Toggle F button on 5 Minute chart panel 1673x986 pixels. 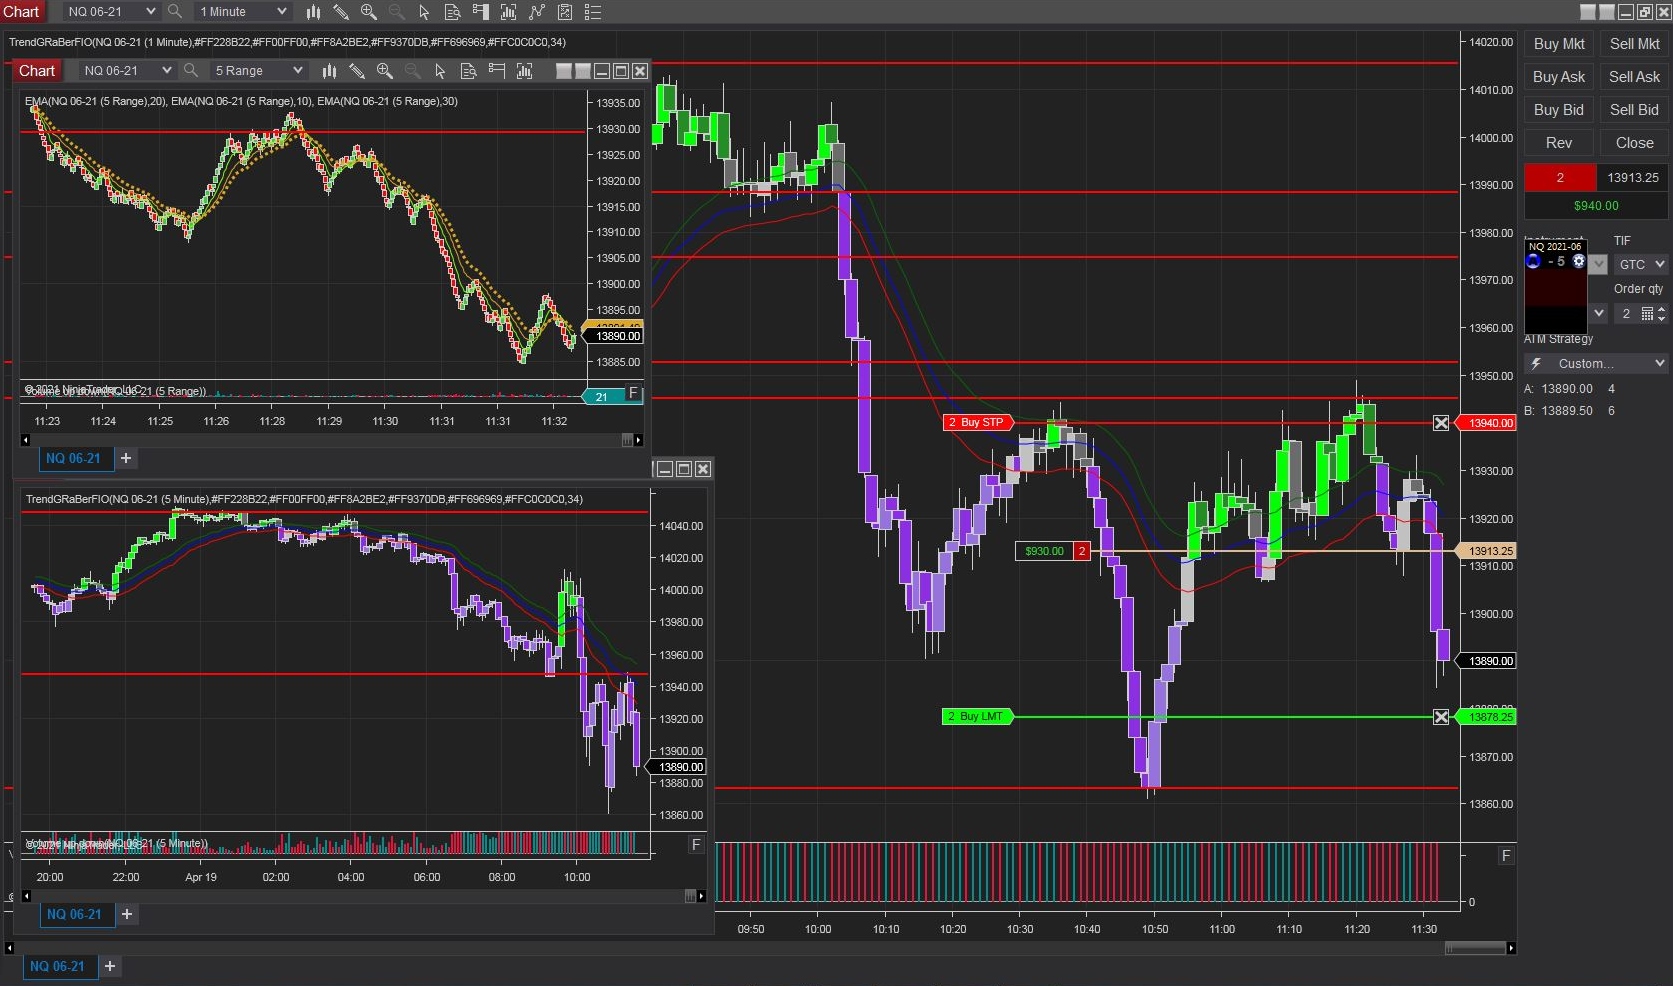(x=696, y=845)
